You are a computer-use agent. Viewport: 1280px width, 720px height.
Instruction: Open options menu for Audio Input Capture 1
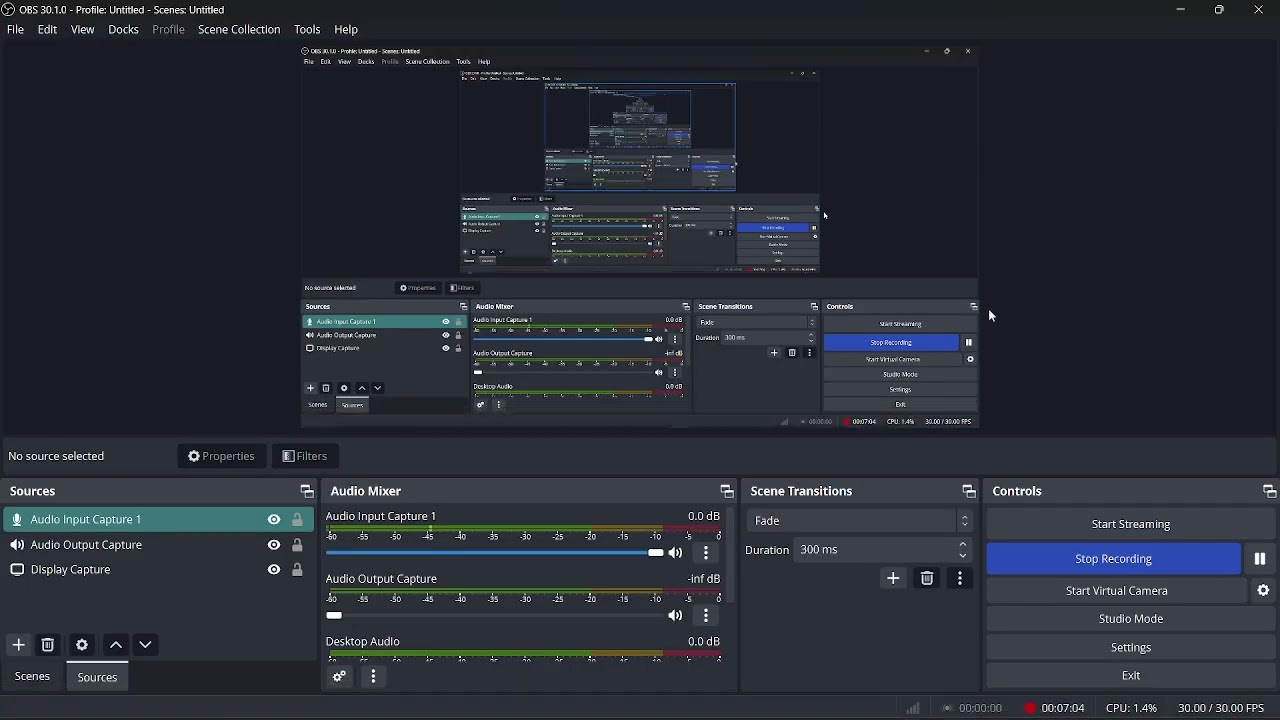[x=707, y=553]
